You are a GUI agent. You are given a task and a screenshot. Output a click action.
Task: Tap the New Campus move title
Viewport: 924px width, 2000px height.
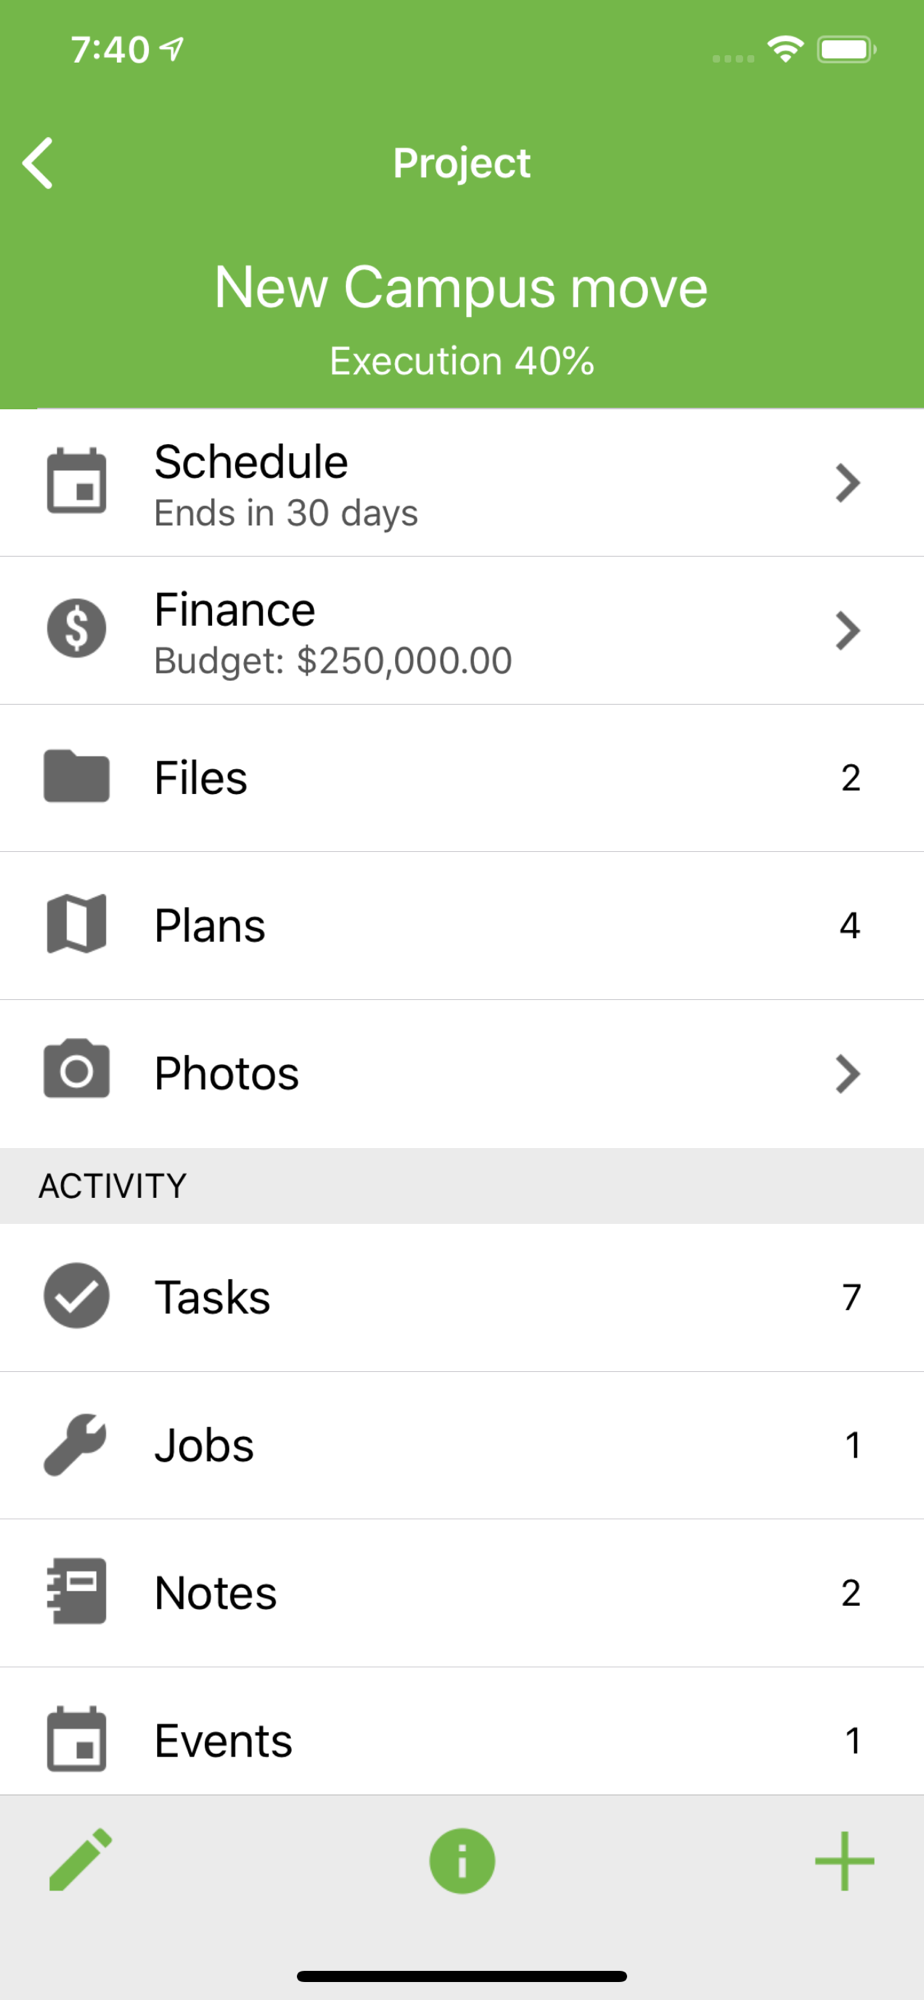(461, 288)
